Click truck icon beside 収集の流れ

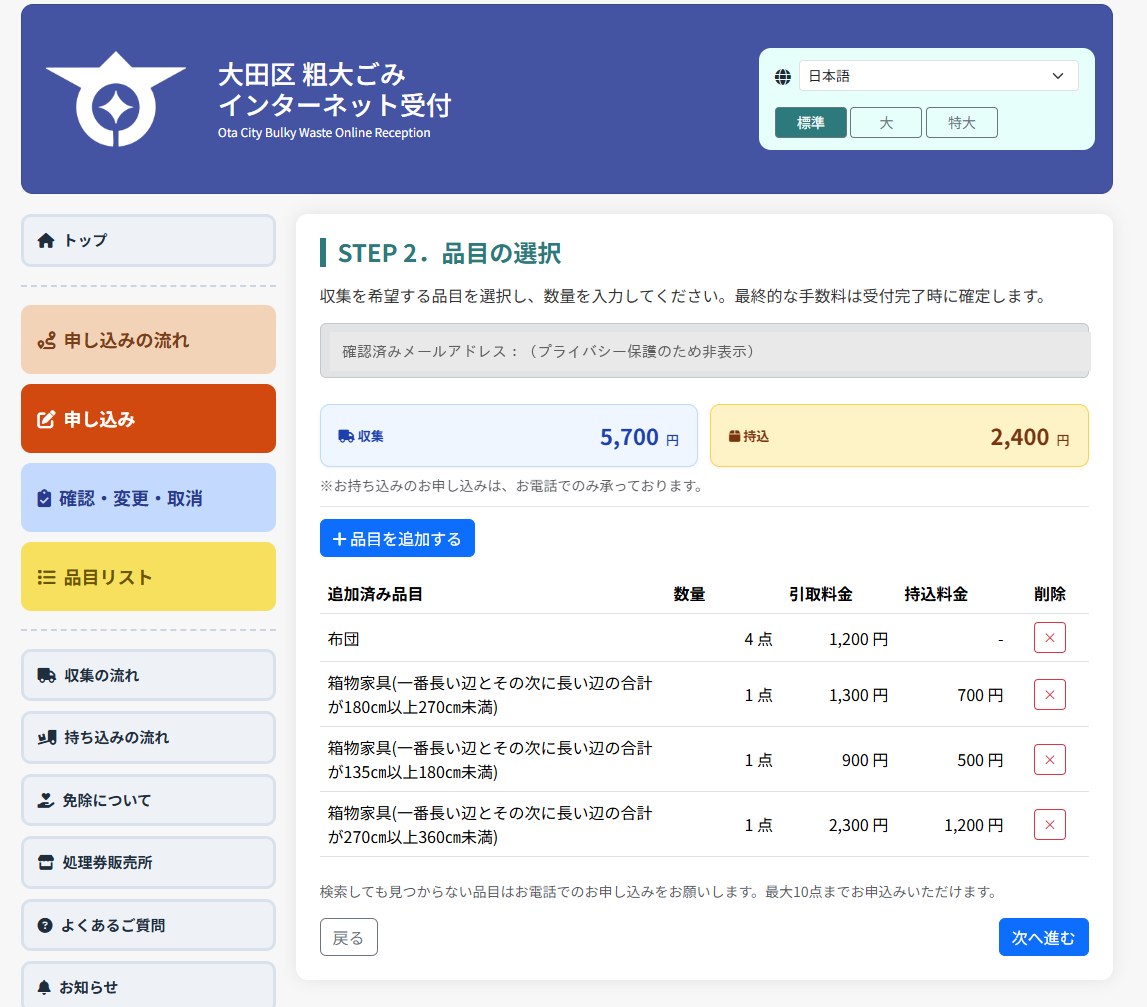pos(47,675)
